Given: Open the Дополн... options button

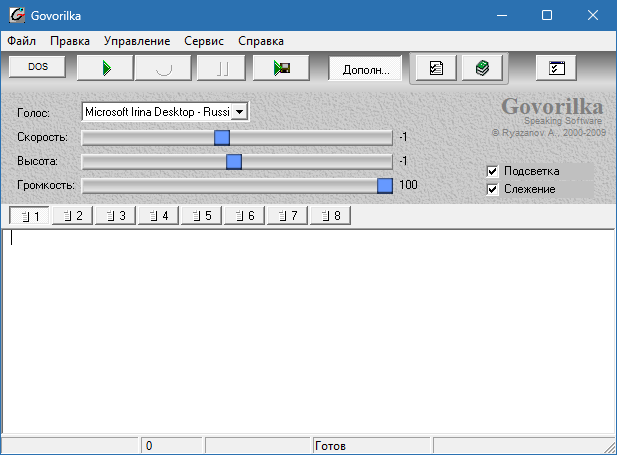Looking at the screenshot, I should tap(366, 69).
